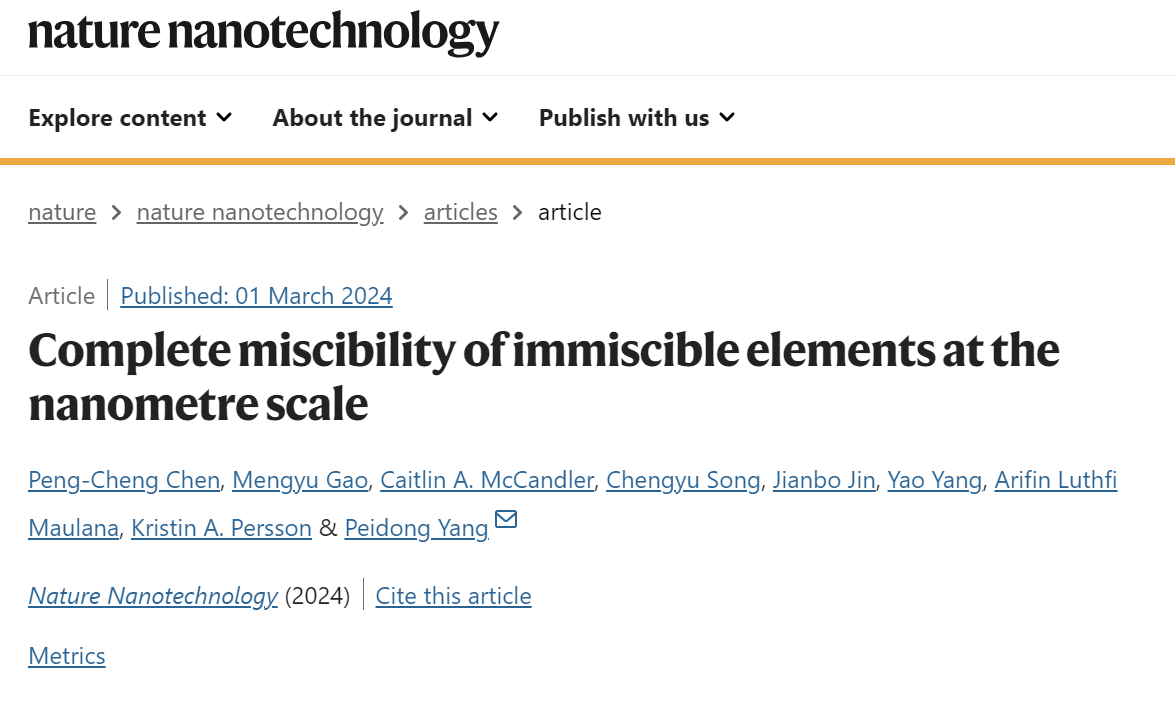
Task: Open author Chengyu Song details
Action: [x=683, y=479]
